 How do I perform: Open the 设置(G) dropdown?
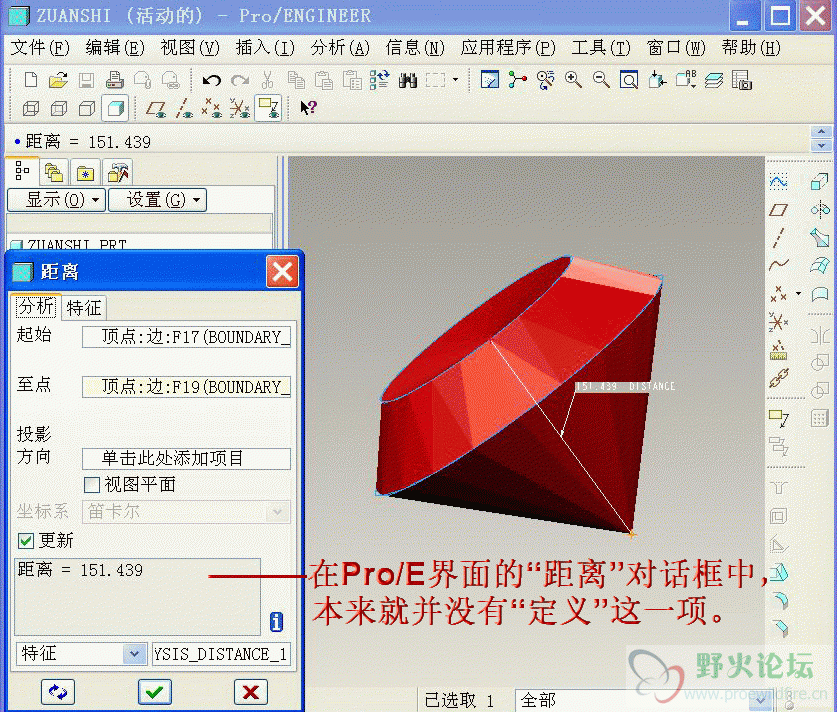tap(157, 200)
